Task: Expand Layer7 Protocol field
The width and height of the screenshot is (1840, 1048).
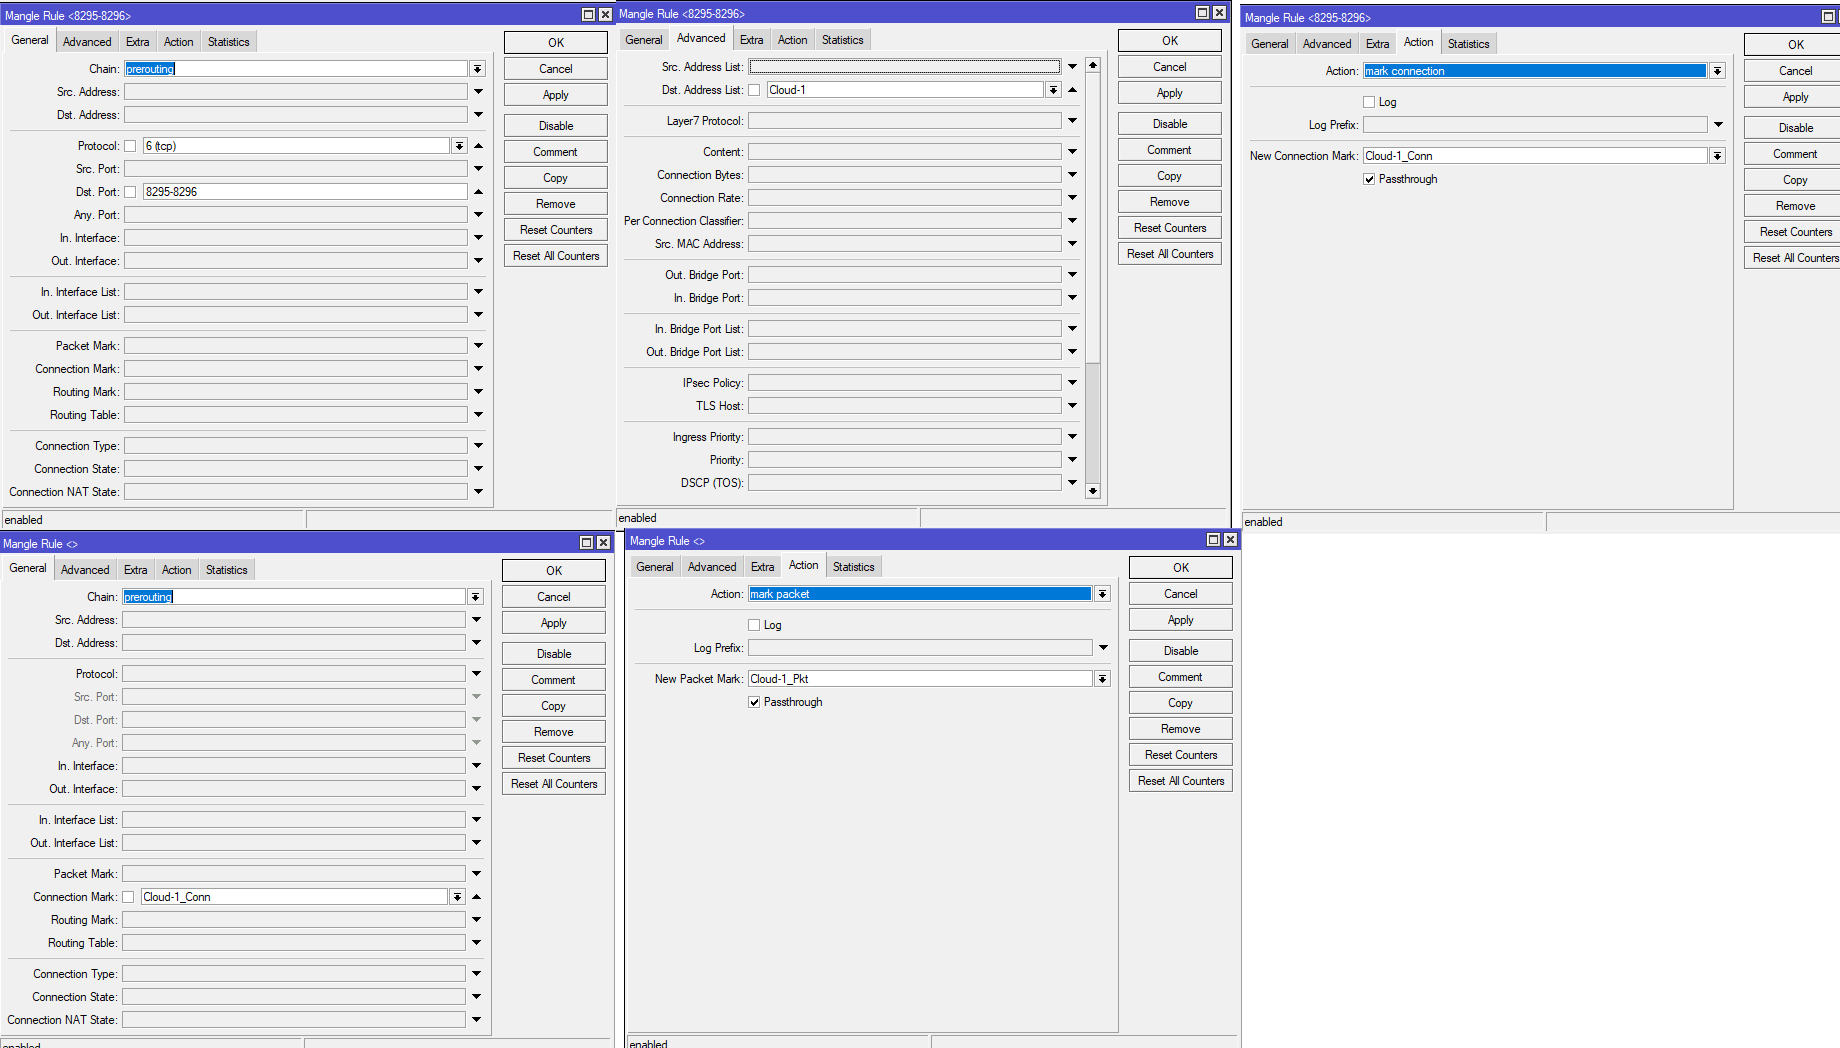Action: click(x=1073, y=121)
